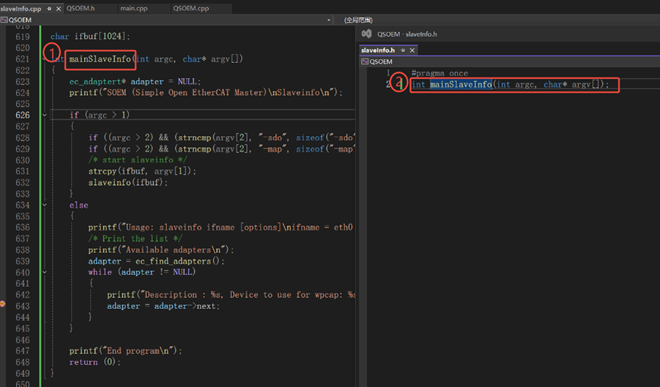
Task: Click the '/* Print the list */' comment
Action: pos(135,238)
